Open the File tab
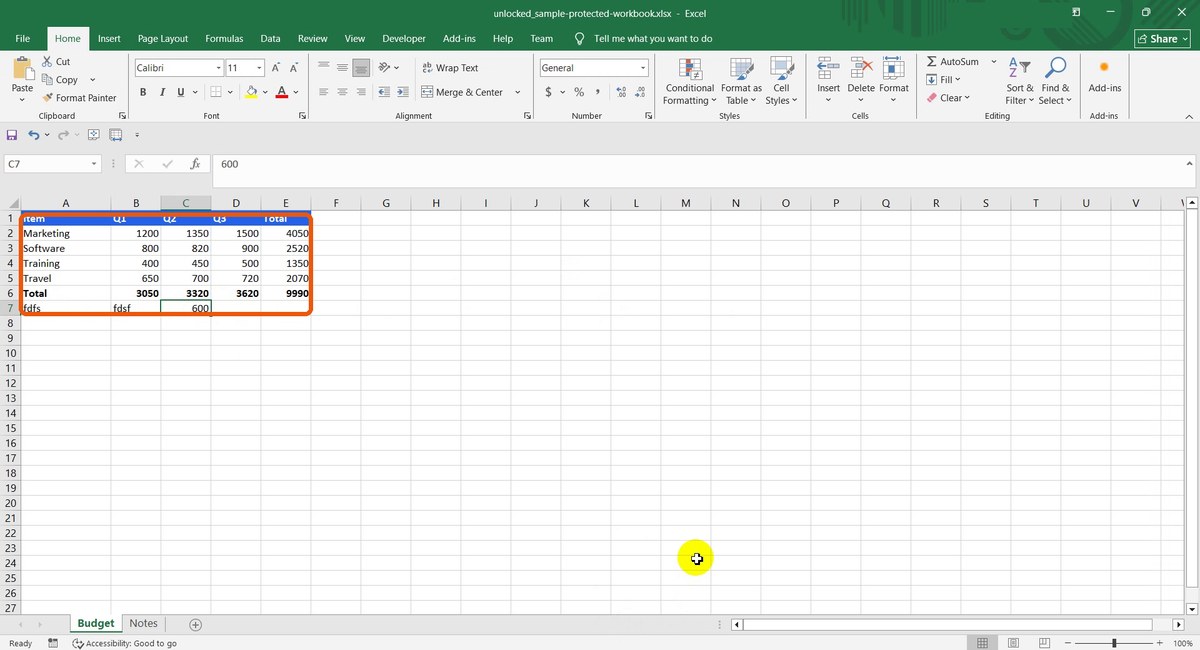 click(x=23, y=39)
